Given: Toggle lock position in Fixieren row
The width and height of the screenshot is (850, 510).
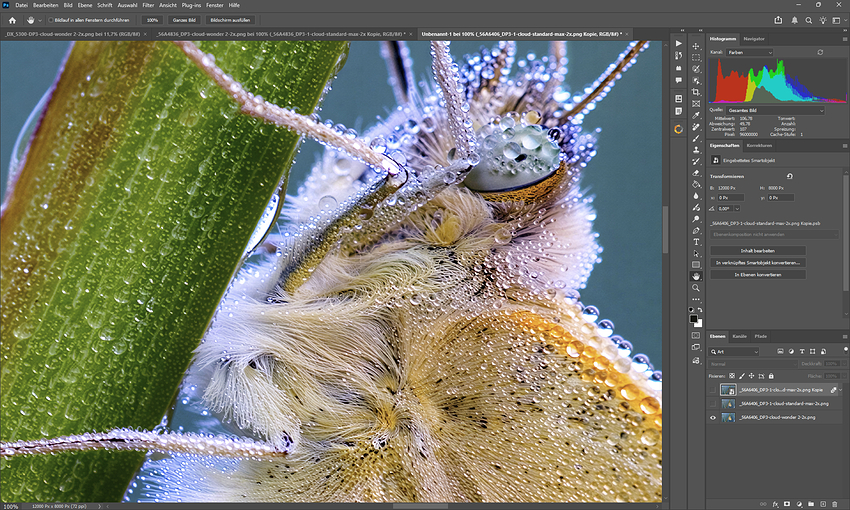Looking at the screenshot, I should pos(751,376).
